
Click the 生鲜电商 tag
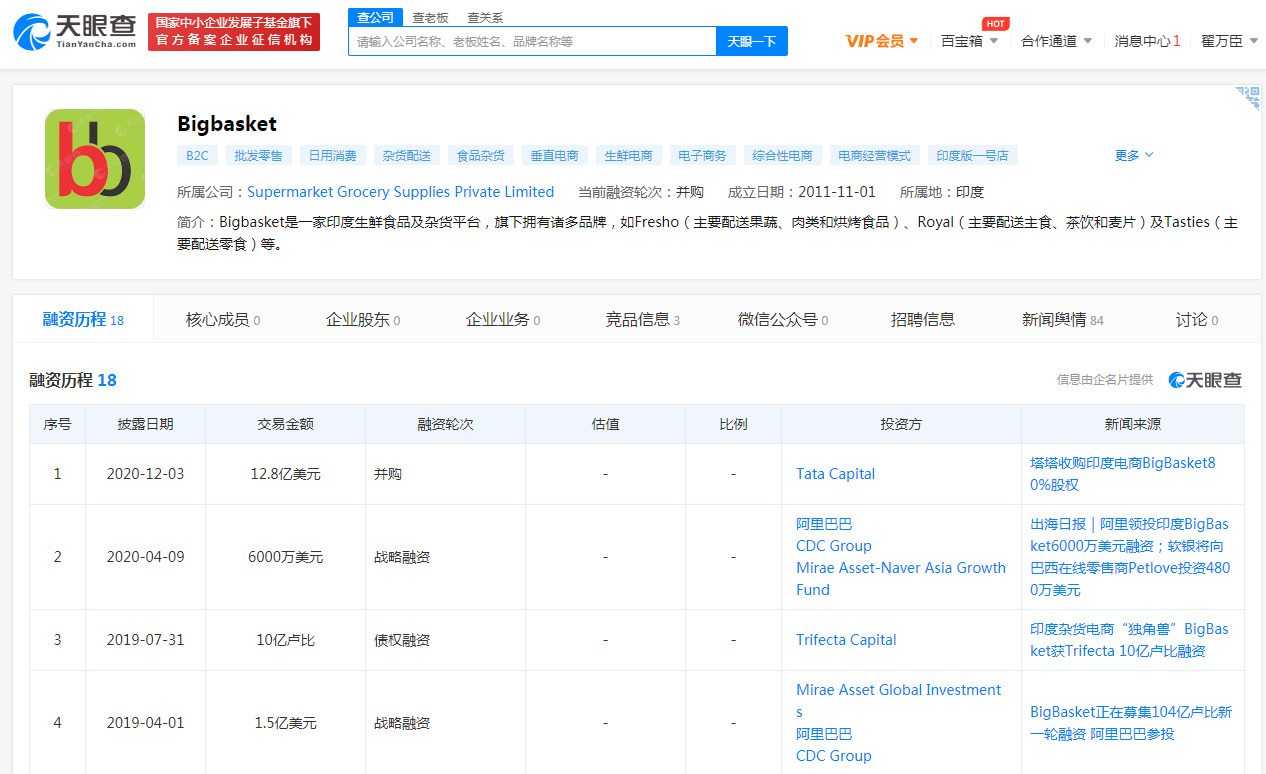(629, 155)
